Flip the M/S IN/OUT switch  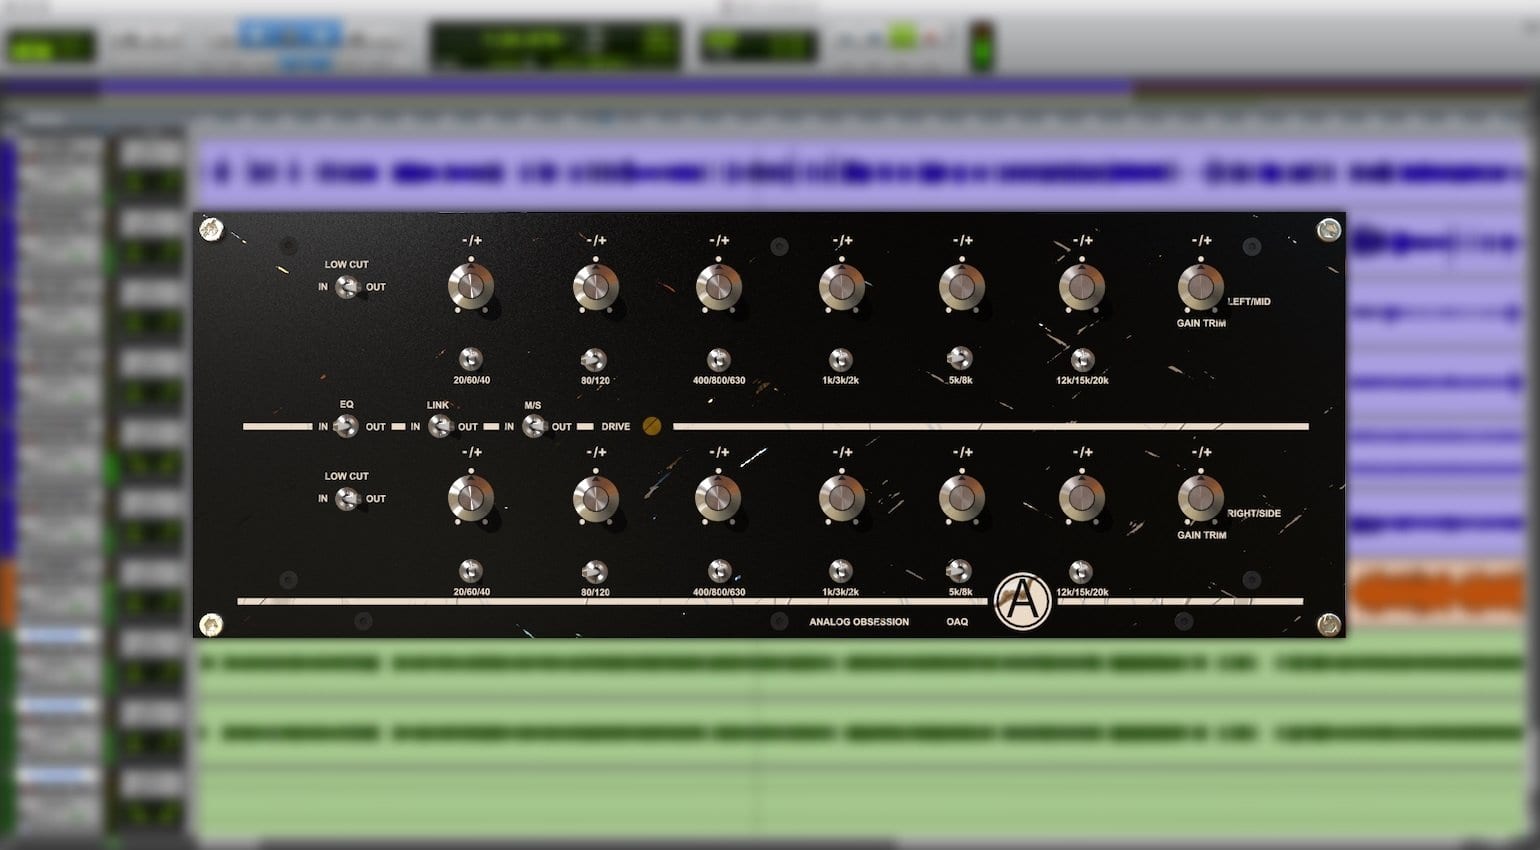(534, 427)
